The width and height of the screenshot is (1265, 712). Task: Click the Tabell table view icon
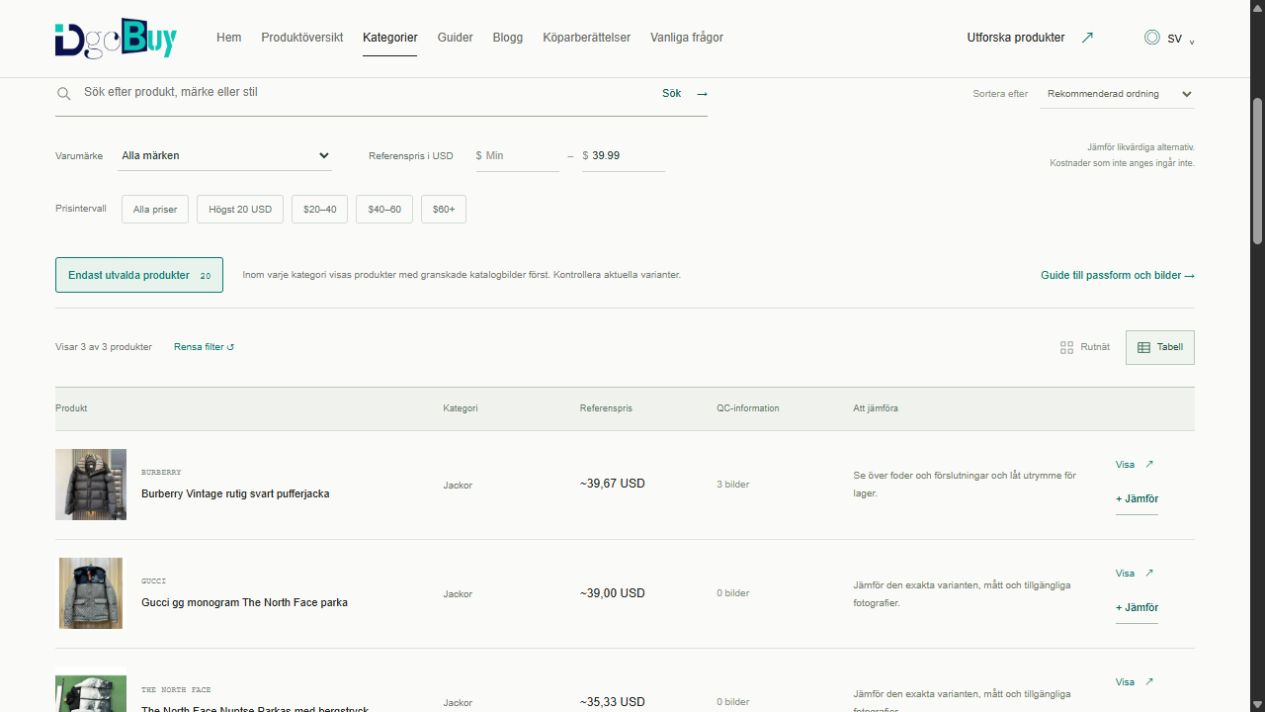pos(1144,347)
